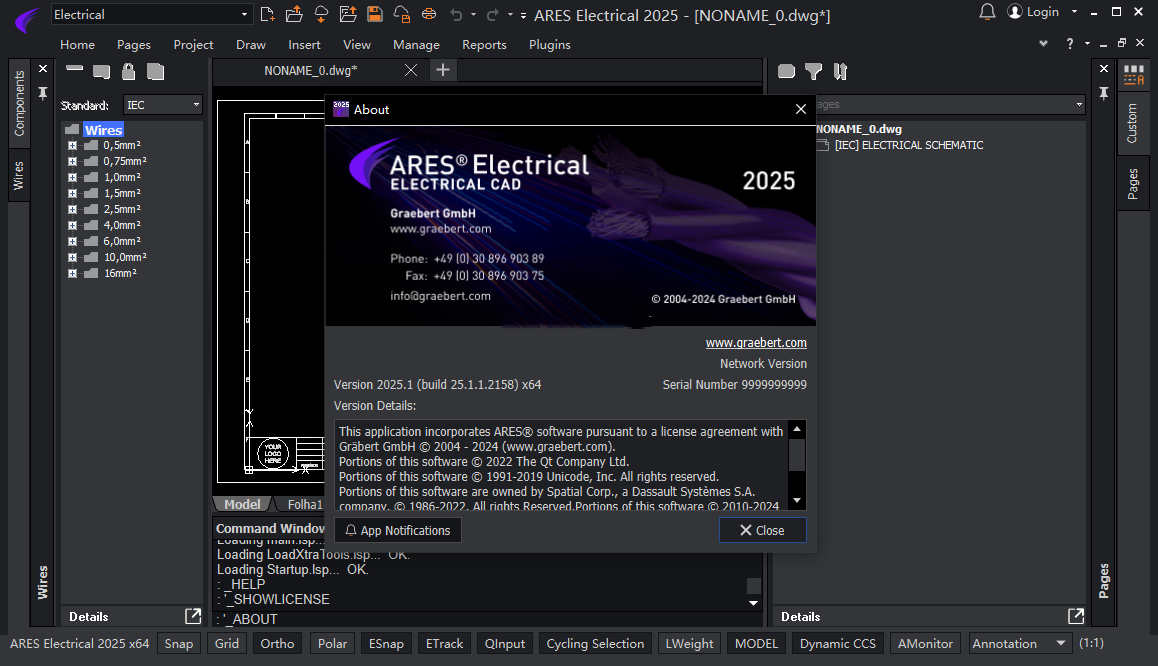Open the www.graebert.com link
The width and height of the screenshot is (1158, 666).
[756, 343]
